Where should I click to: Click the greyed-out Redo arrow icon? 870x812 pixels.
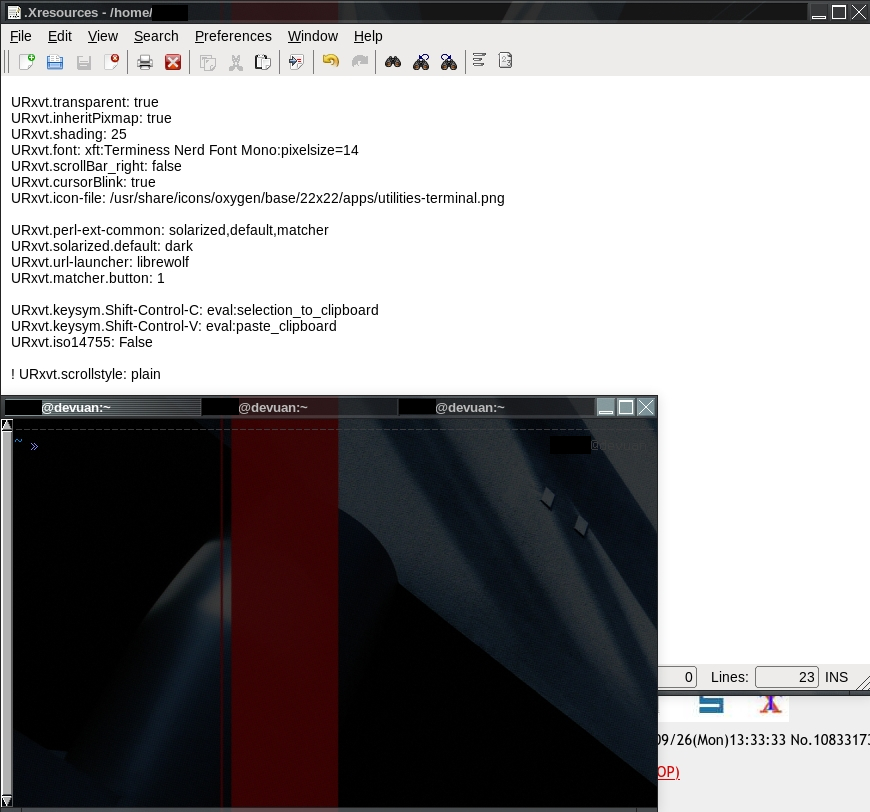point(360,60)
